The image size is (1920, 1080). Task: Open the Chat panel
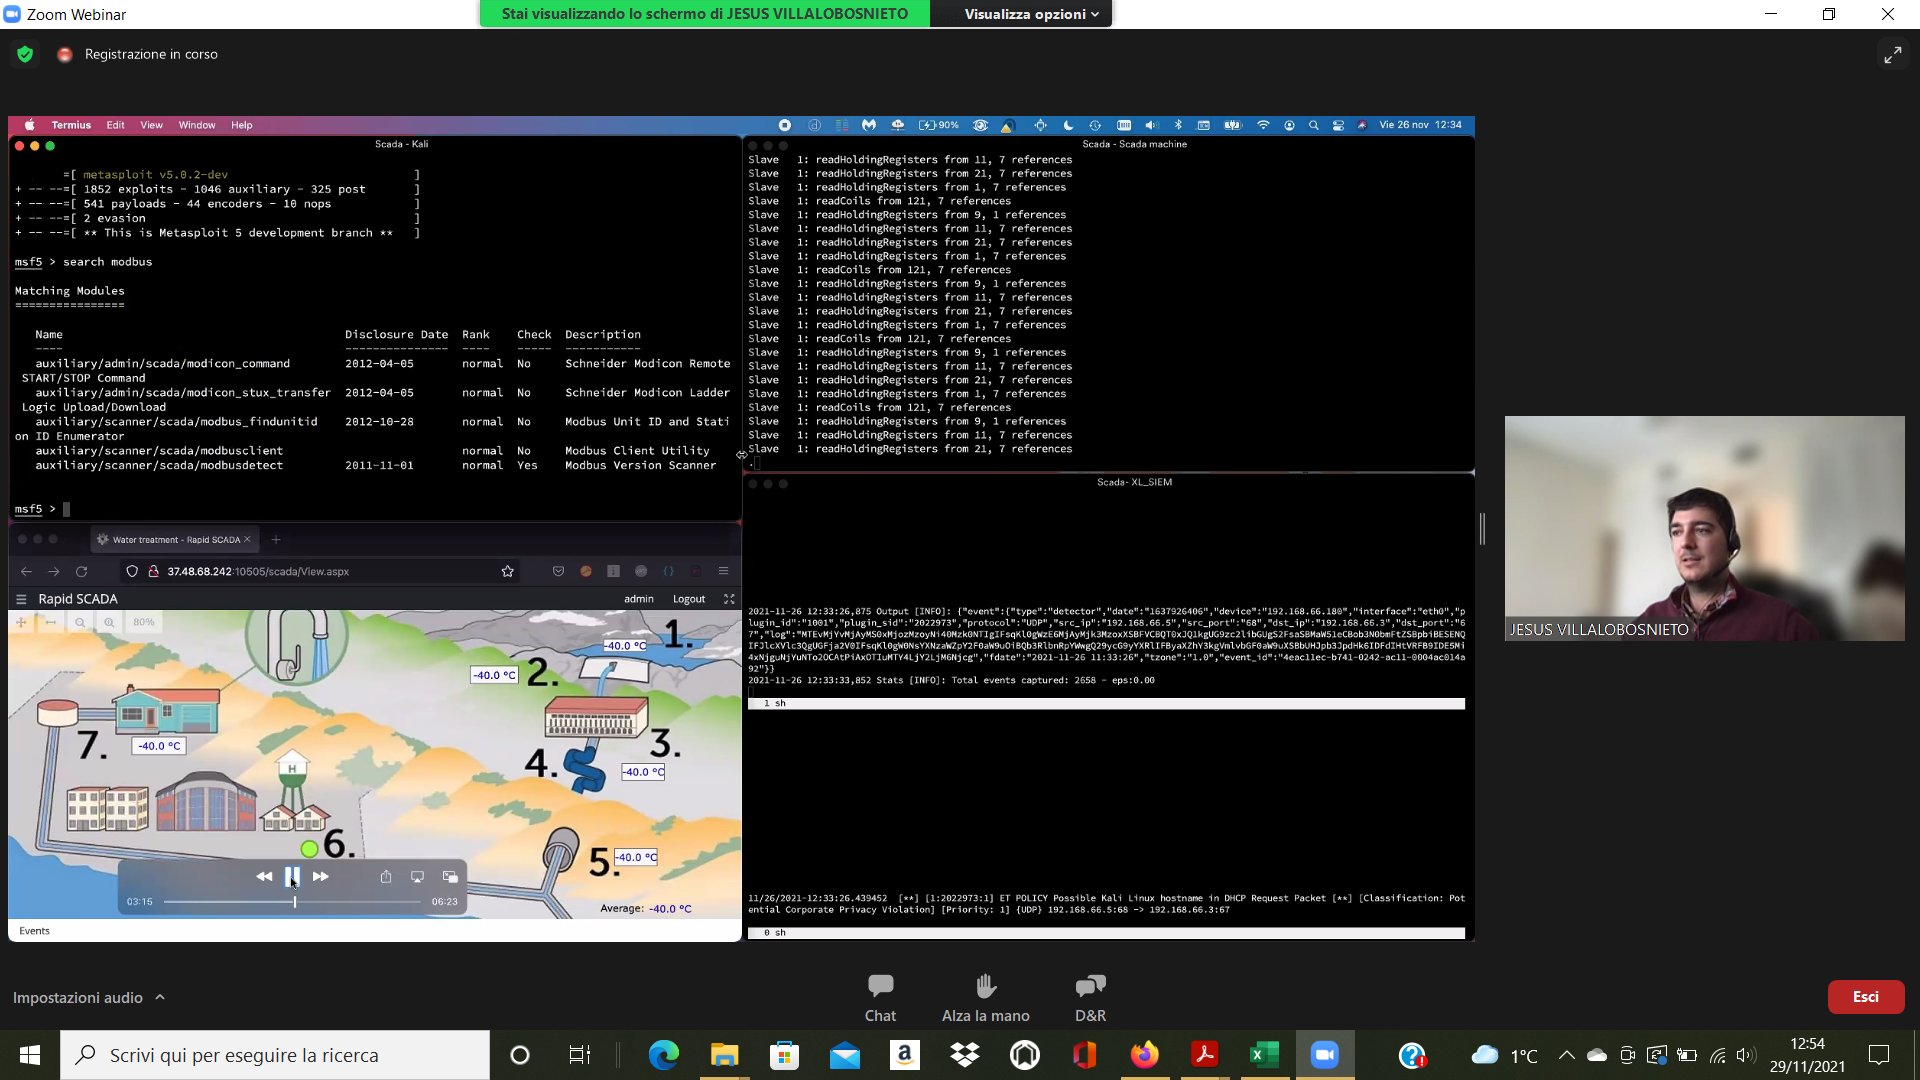coord(880,996)
